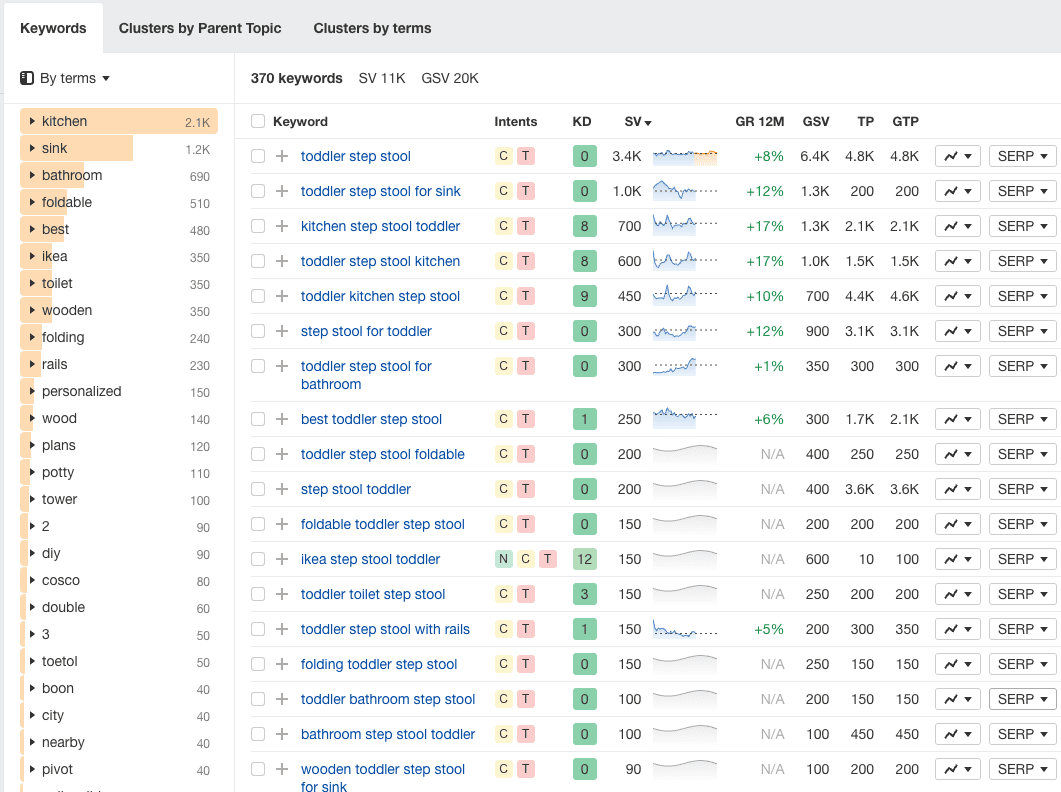Click Commercial intent badge for 'ikea step stool toddler'
This screenshot has width=1061, height=792.
point(525,559)
